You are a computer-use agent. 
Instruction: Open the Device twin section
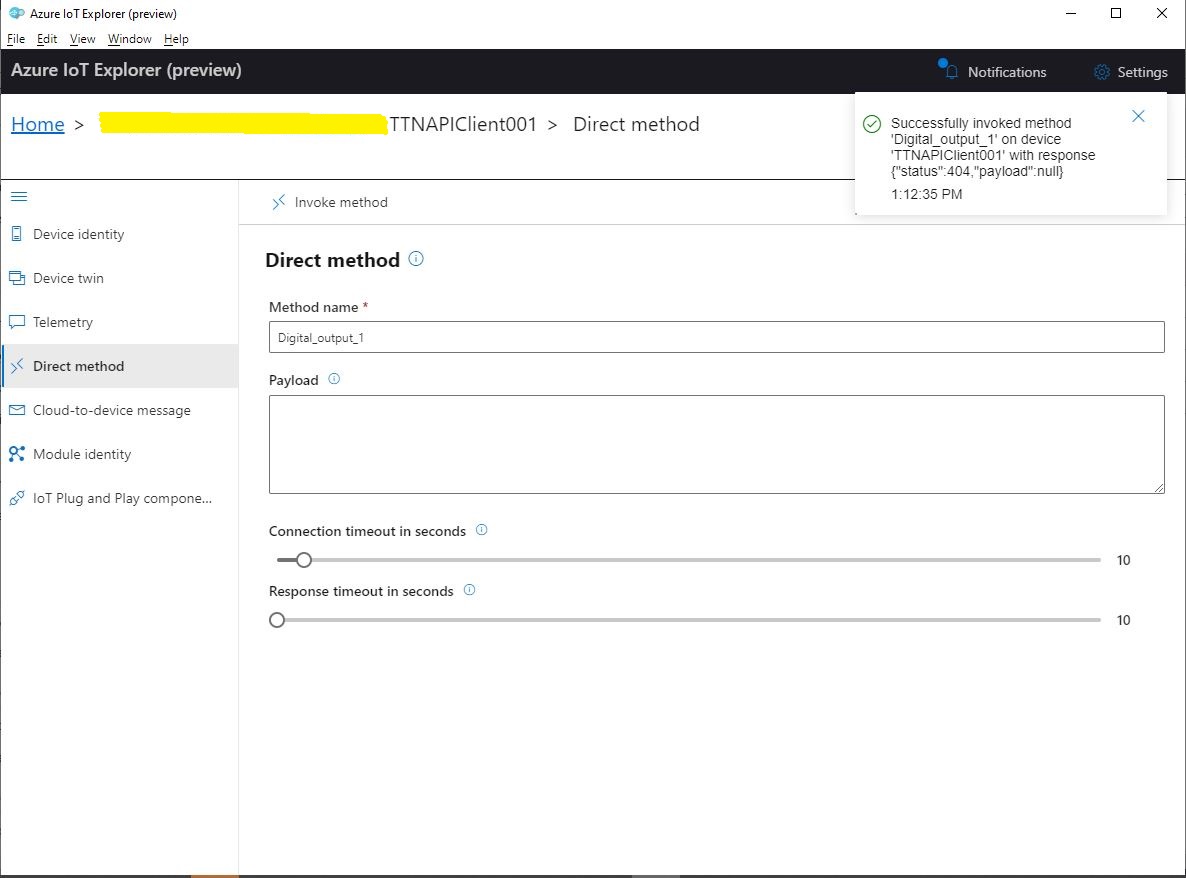click(x=68, y=278)
